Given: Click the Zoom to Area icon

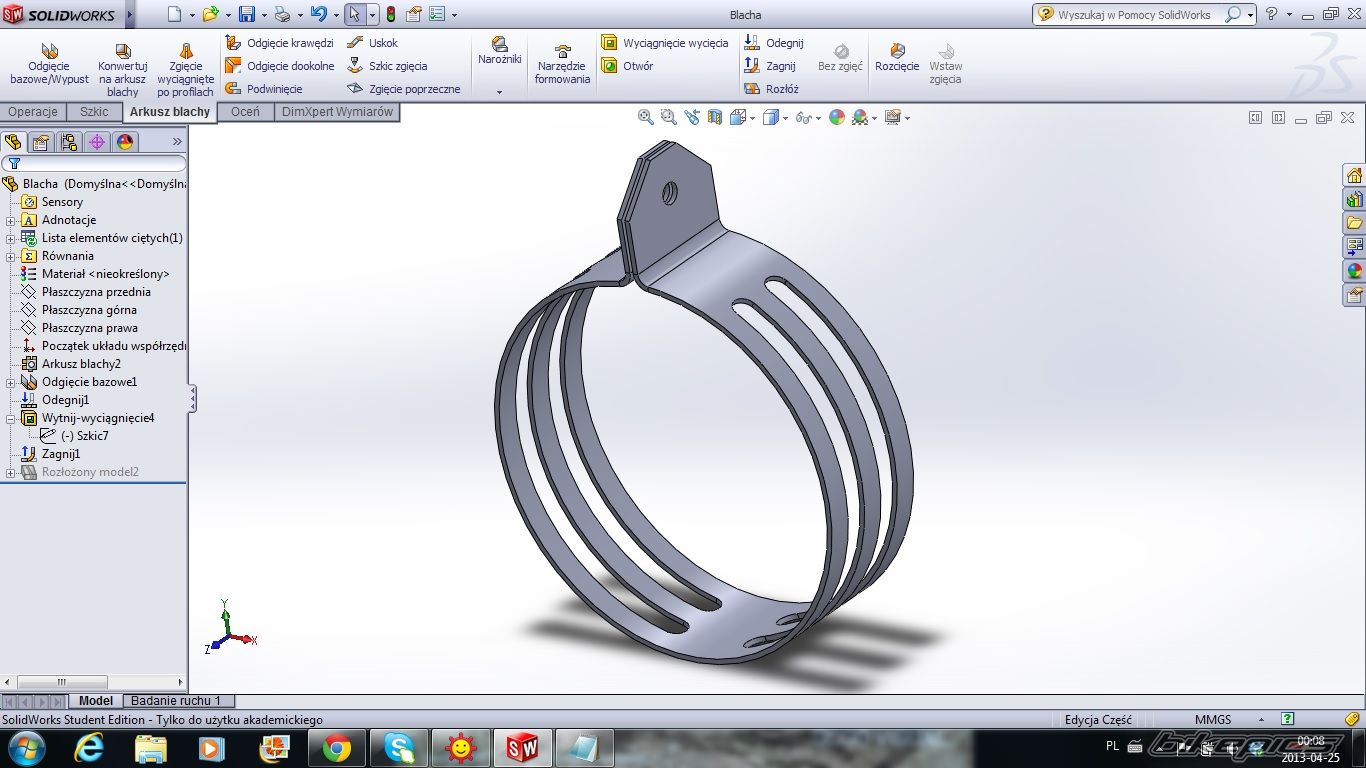Looking at the screenshot, I should click(669, 117).
